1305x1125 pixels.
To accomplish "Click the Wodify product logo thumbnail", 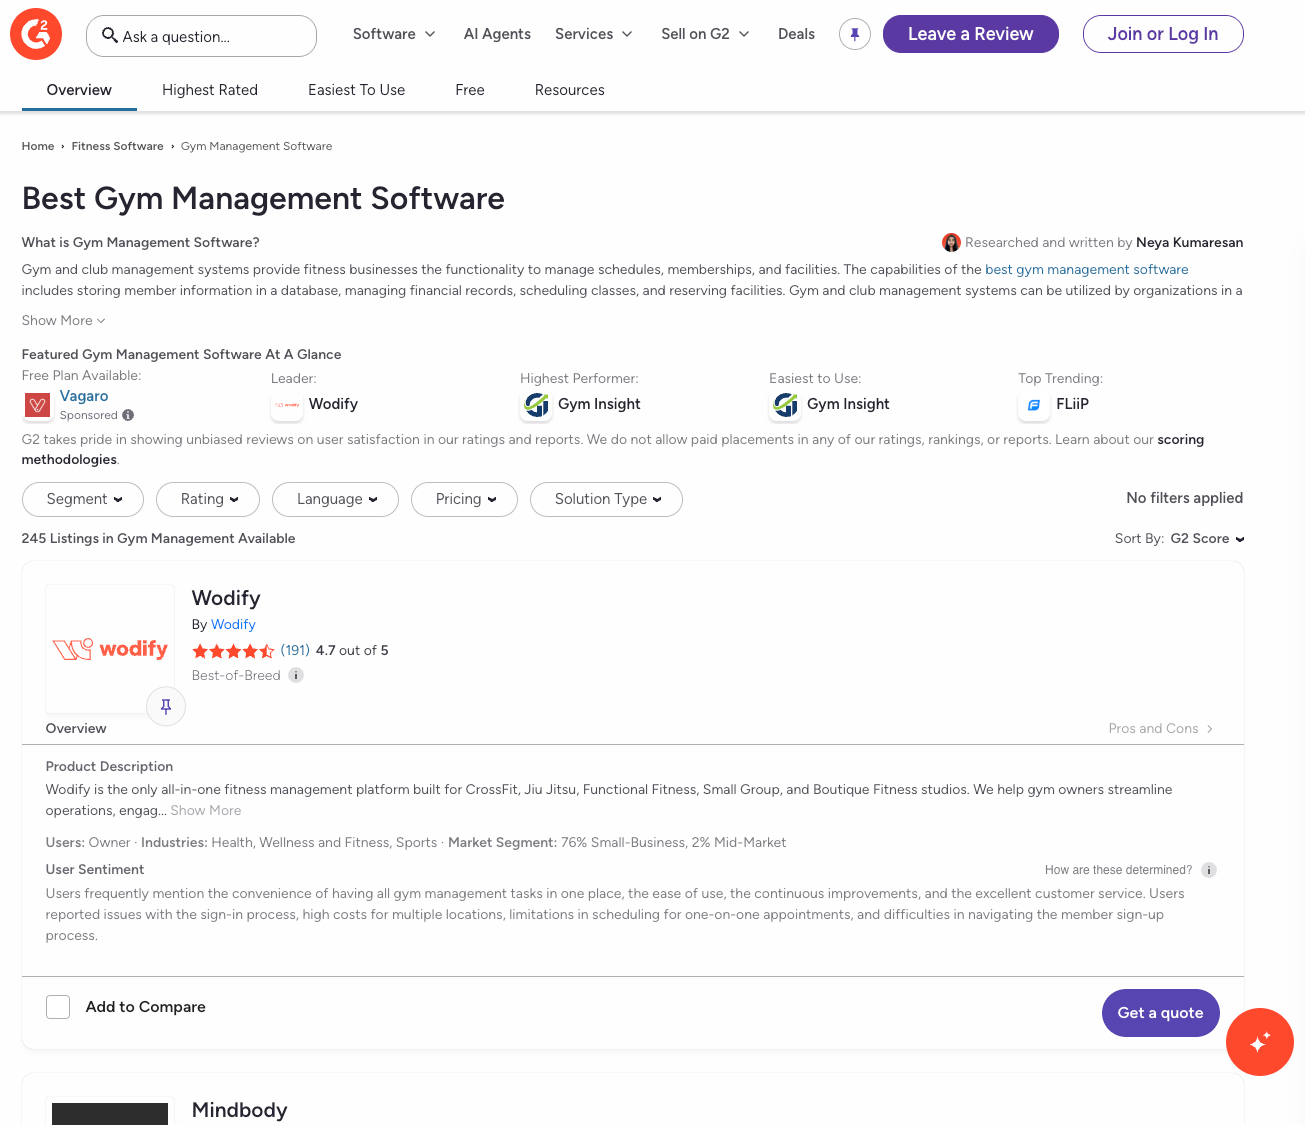I will point(110,649).
